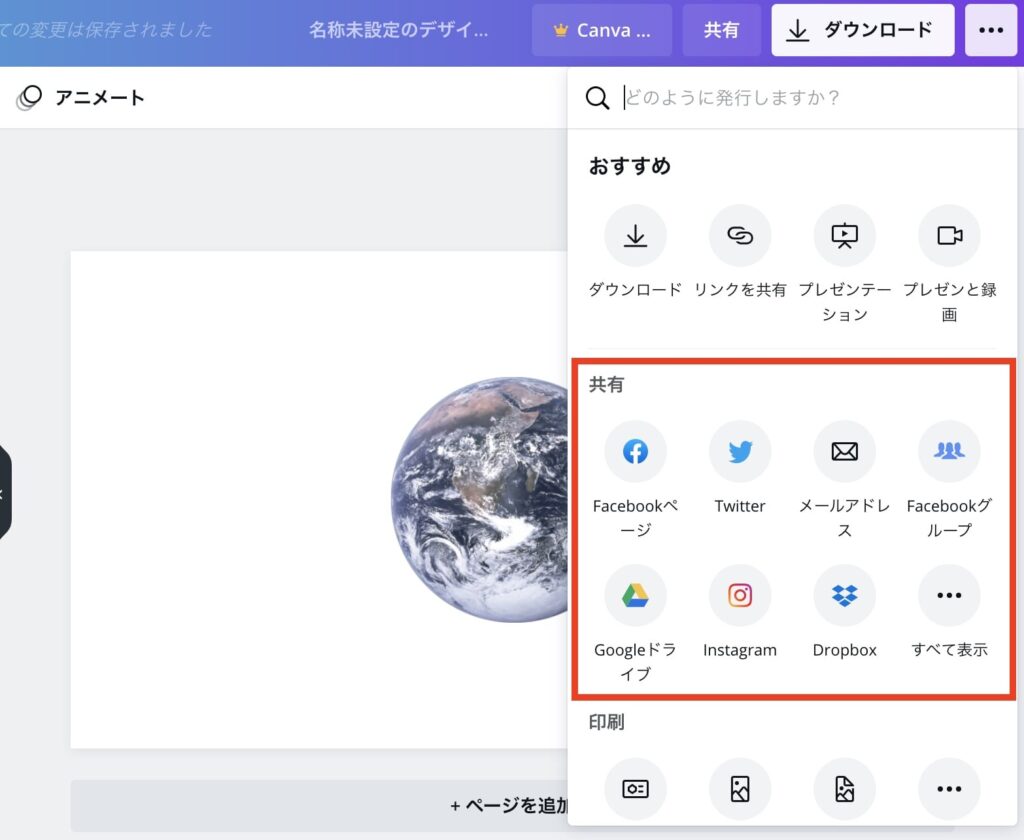Click the dark side-panel collapse handle
The height and width of the screenshot is (840, 1024).
5,493
